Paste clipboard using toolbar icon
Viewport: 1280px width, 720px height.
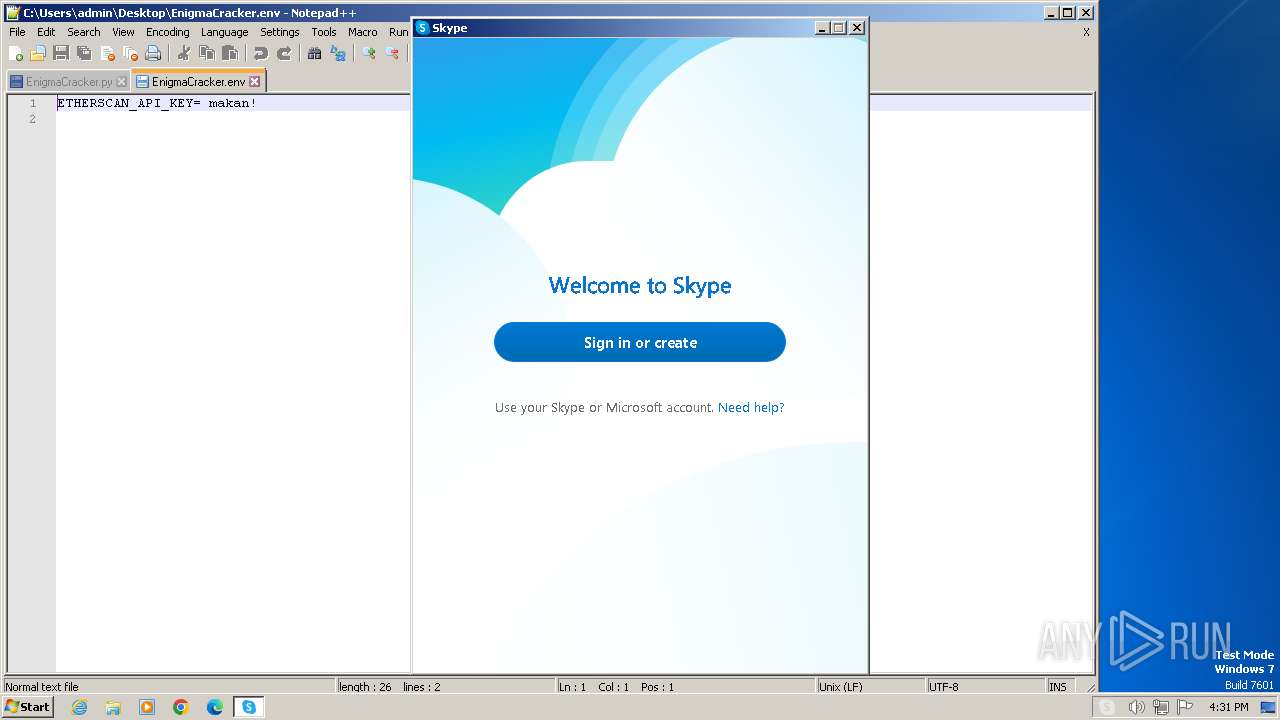229,53
